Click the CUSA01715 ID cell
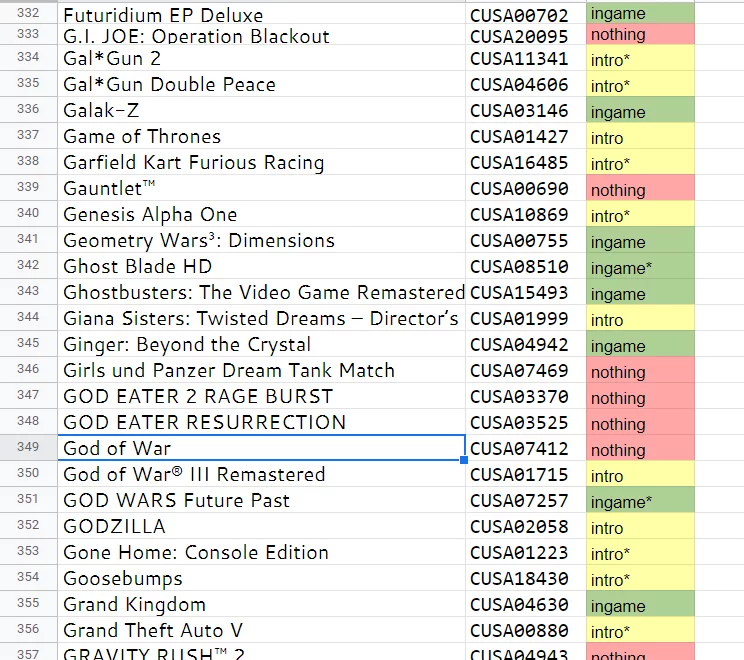This screenshot has width=744, height=660. click(x=526, y=474)
